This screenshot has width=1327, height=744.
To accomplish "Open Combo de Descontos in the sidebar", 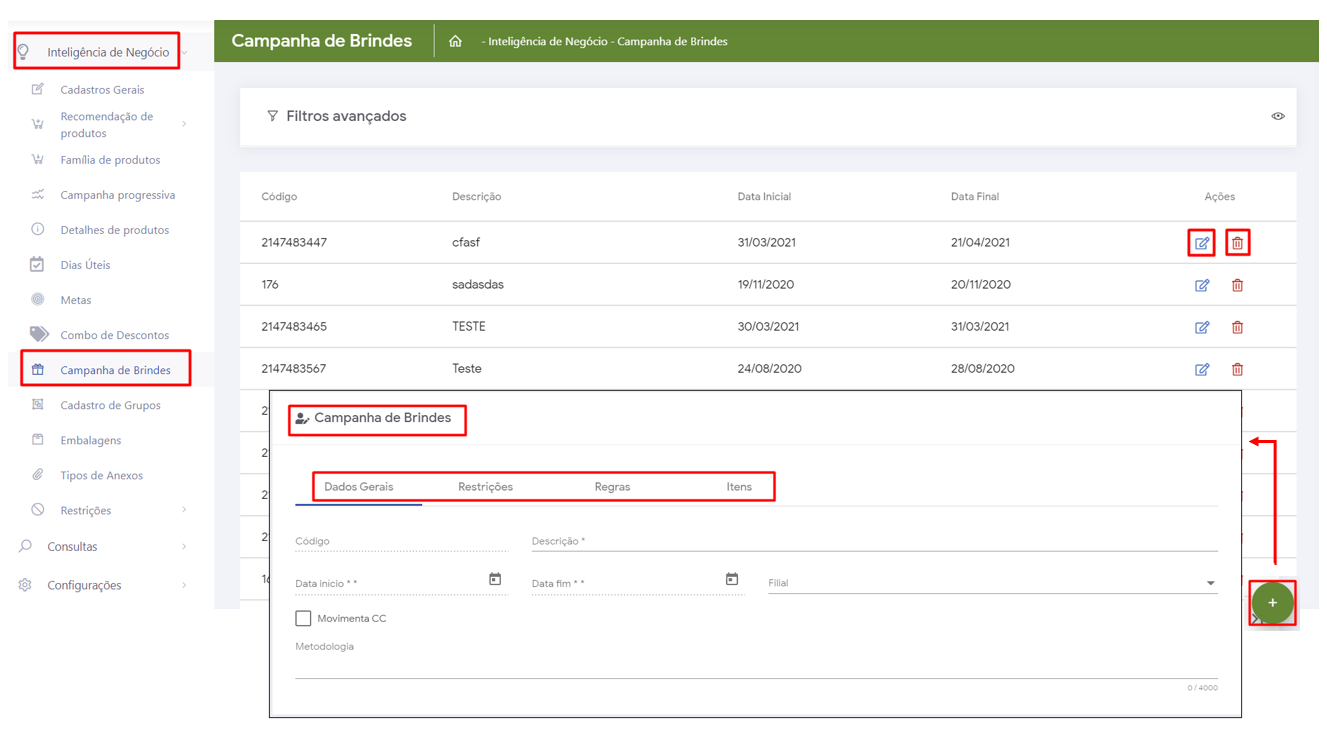I will (114, 335).
